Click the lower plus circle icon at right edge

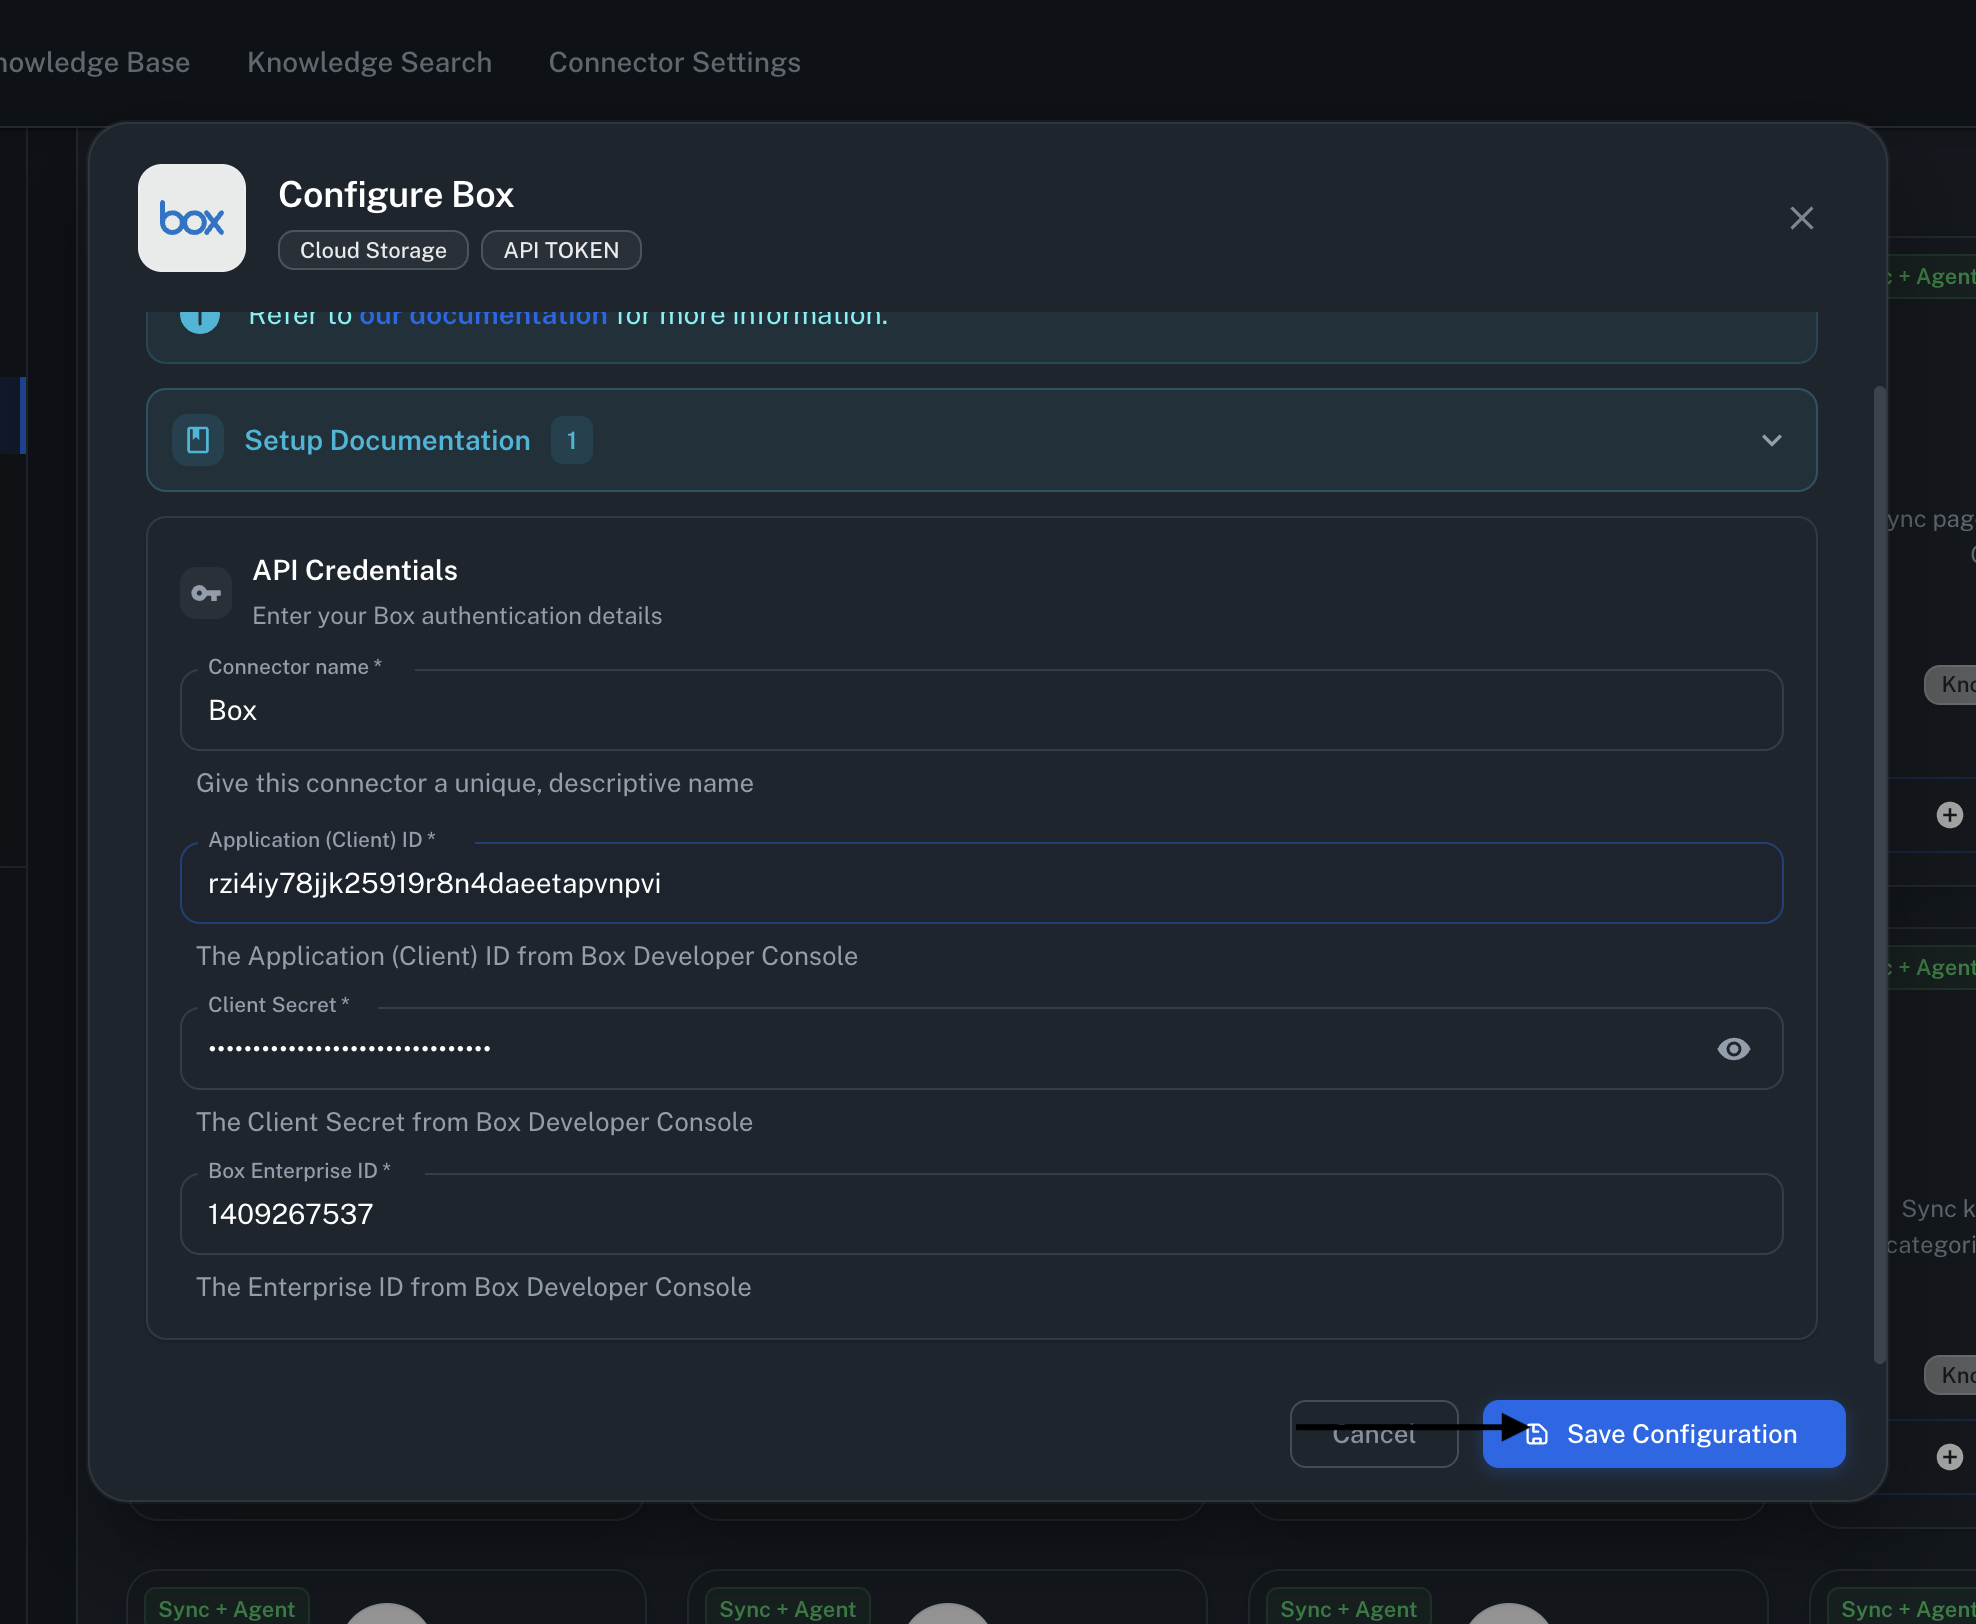pyautogui.click(x=1949, y=1457)
